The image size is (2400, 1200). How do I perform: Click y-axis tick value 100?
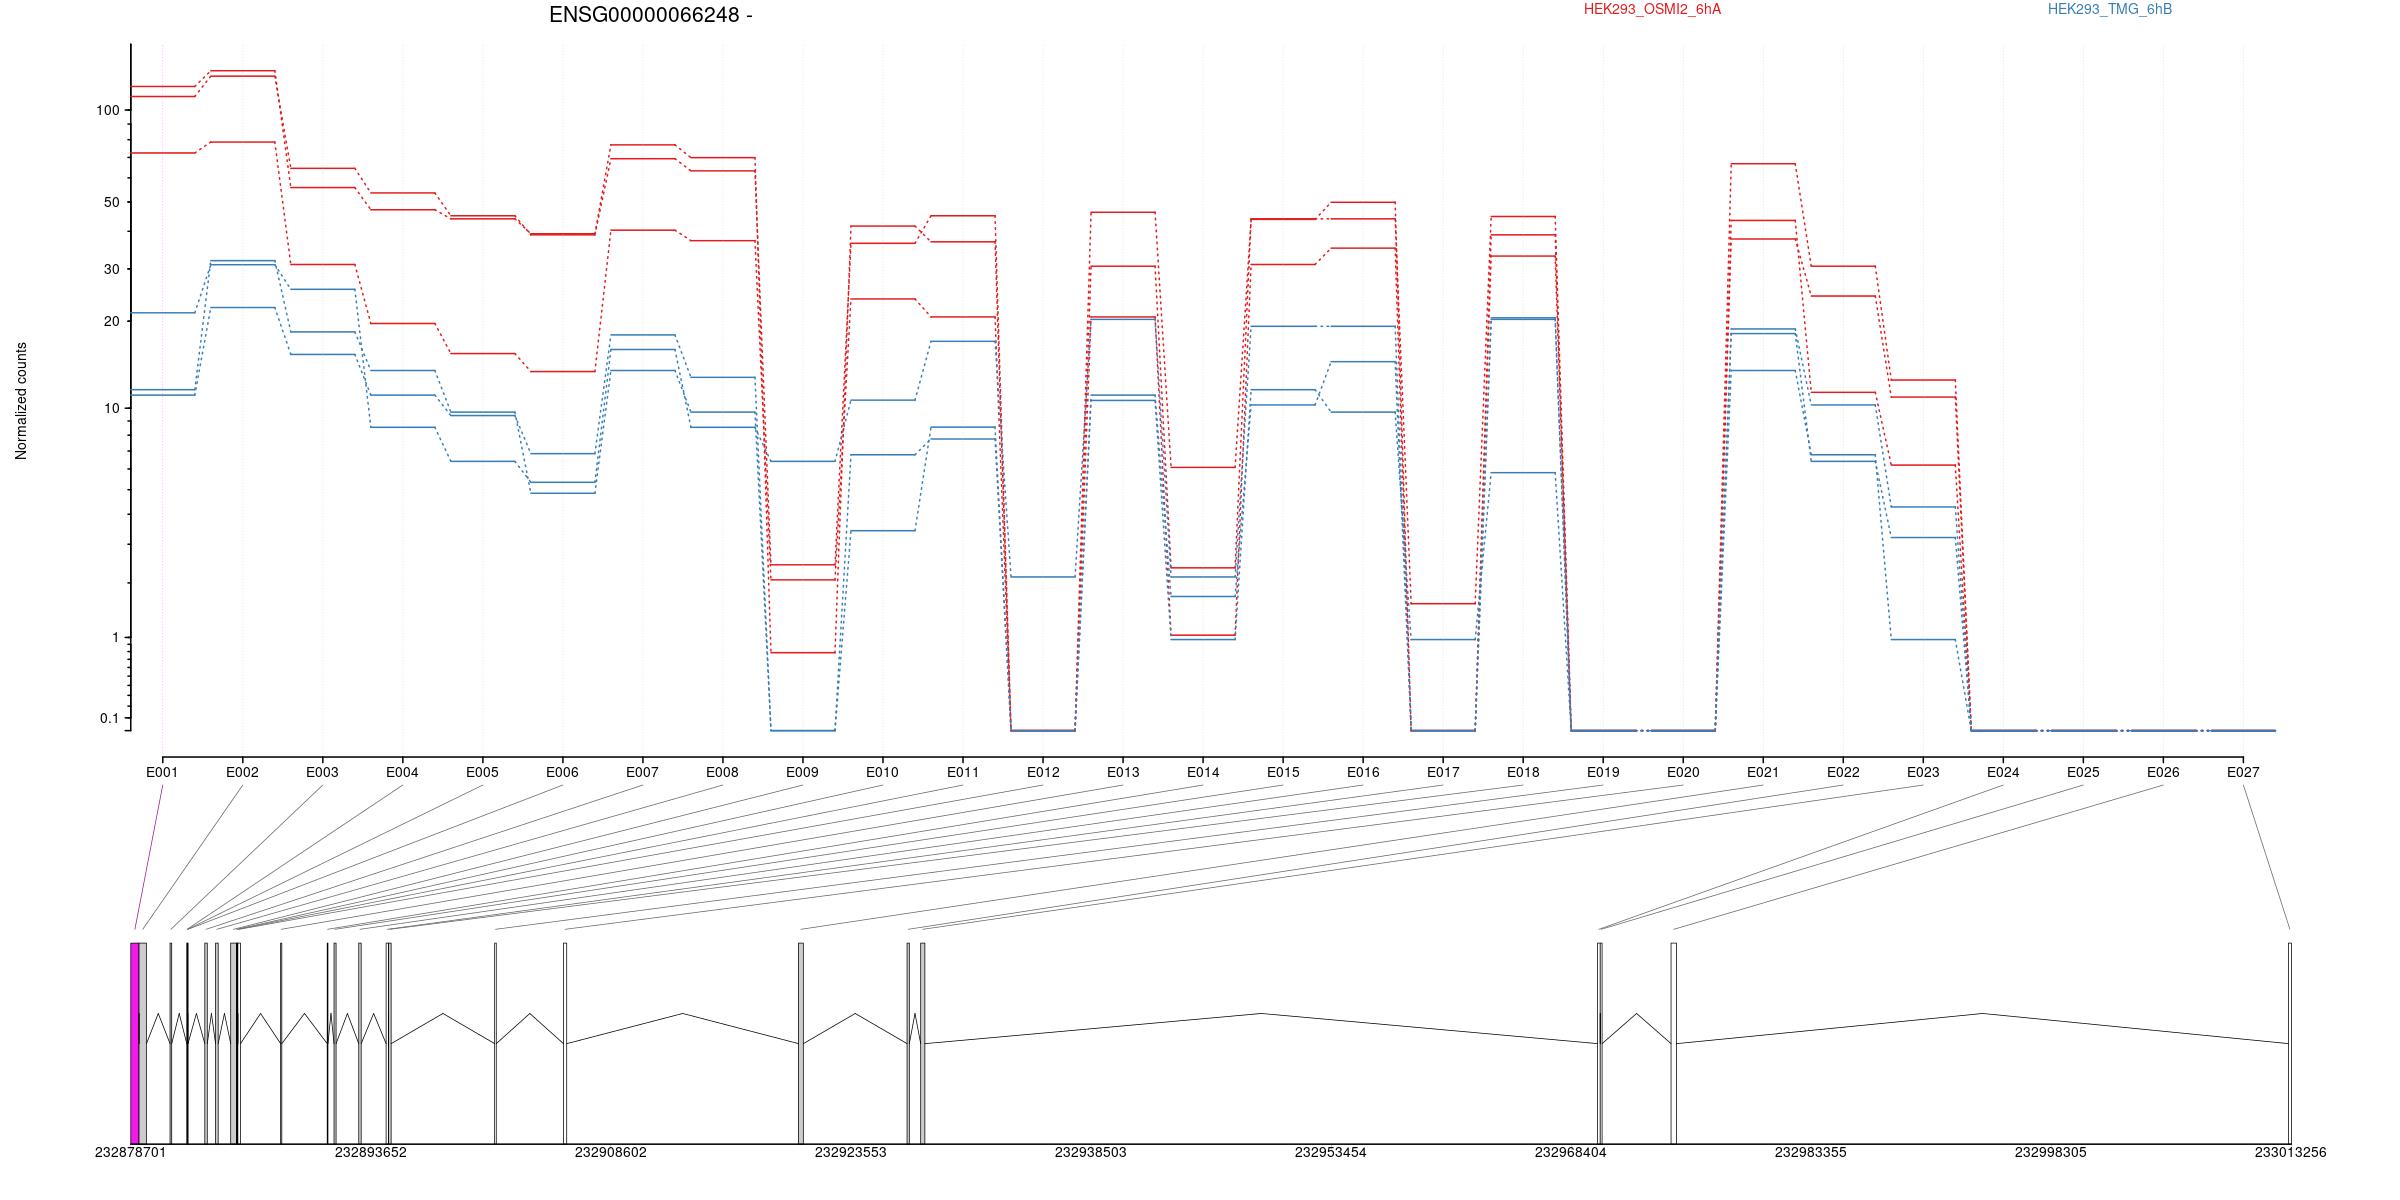(108, 111)
